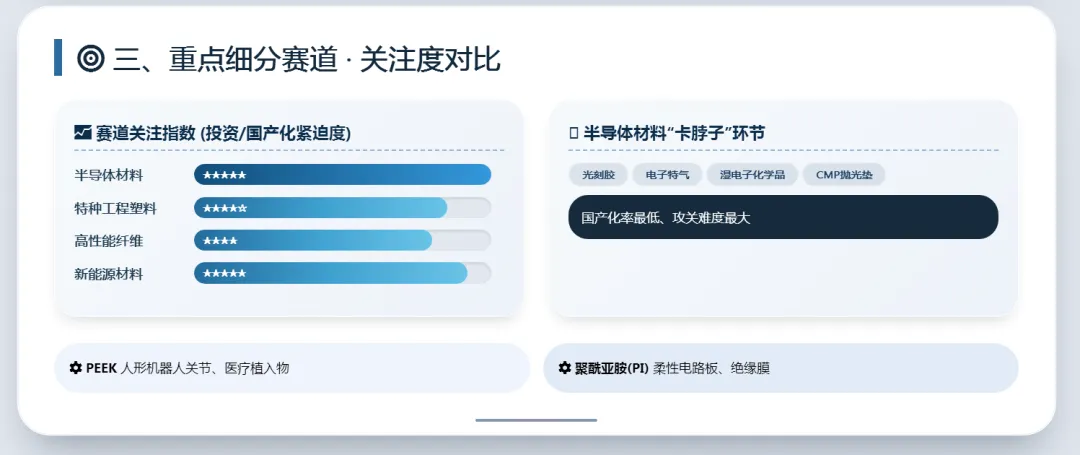Viewport: 1080px width, 455px height.
Task: Click the chart icon beside 赛道关注指数
Action: click(83, 132)
